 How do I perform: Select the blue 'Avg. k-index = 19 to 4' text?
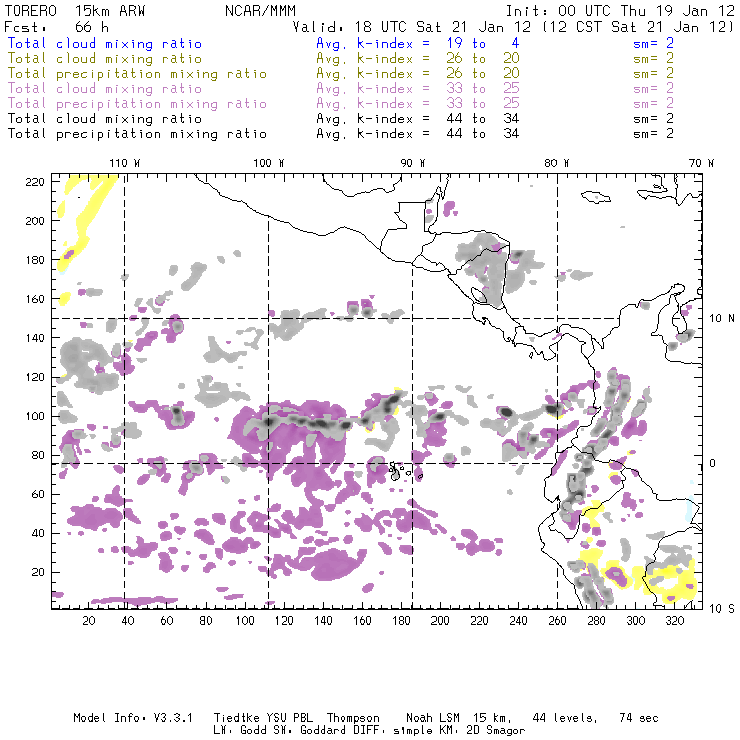pos(417,43)
